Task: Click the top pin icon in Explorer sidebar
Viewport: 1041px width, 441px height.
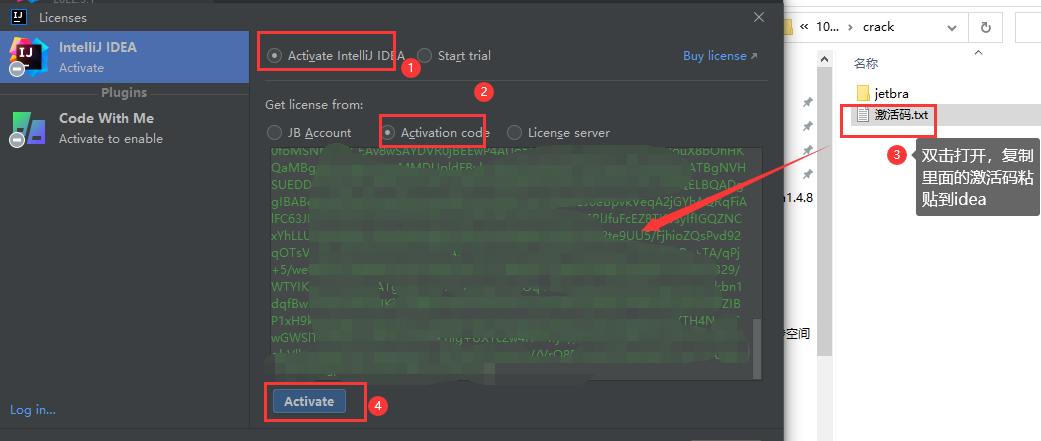Action: 807,102
